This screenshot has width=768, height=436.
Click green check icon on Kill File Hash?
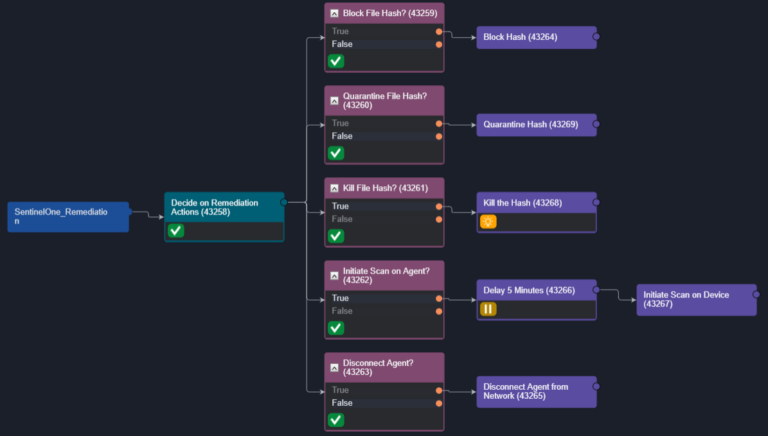pyautogui.click(x=336, y=236)
